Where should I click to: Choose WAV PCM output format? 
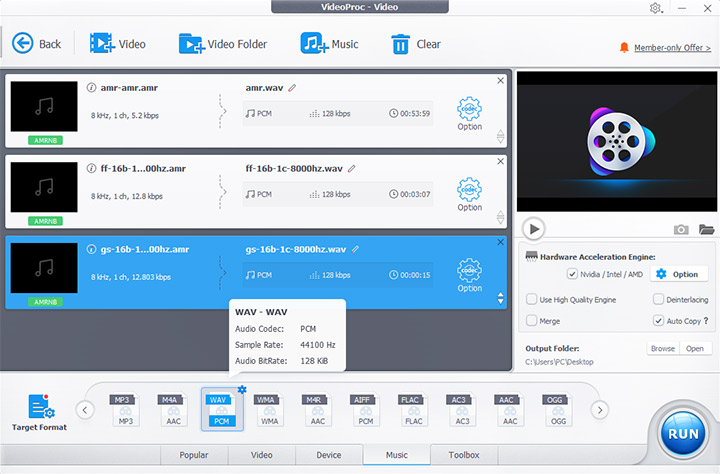[x=221, y=410]
